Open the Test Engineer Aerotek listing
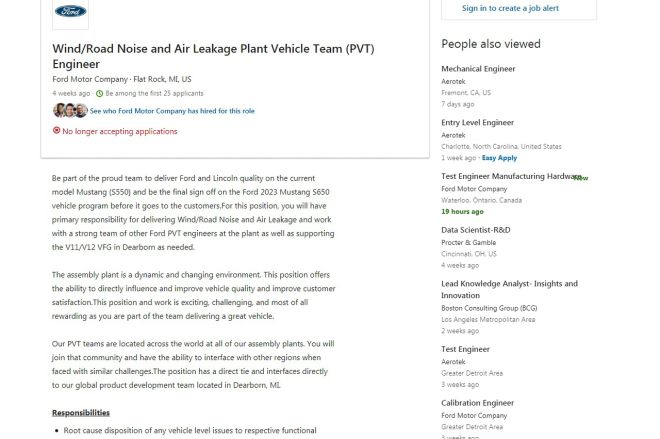660x439 pixels. coord(466,349)
